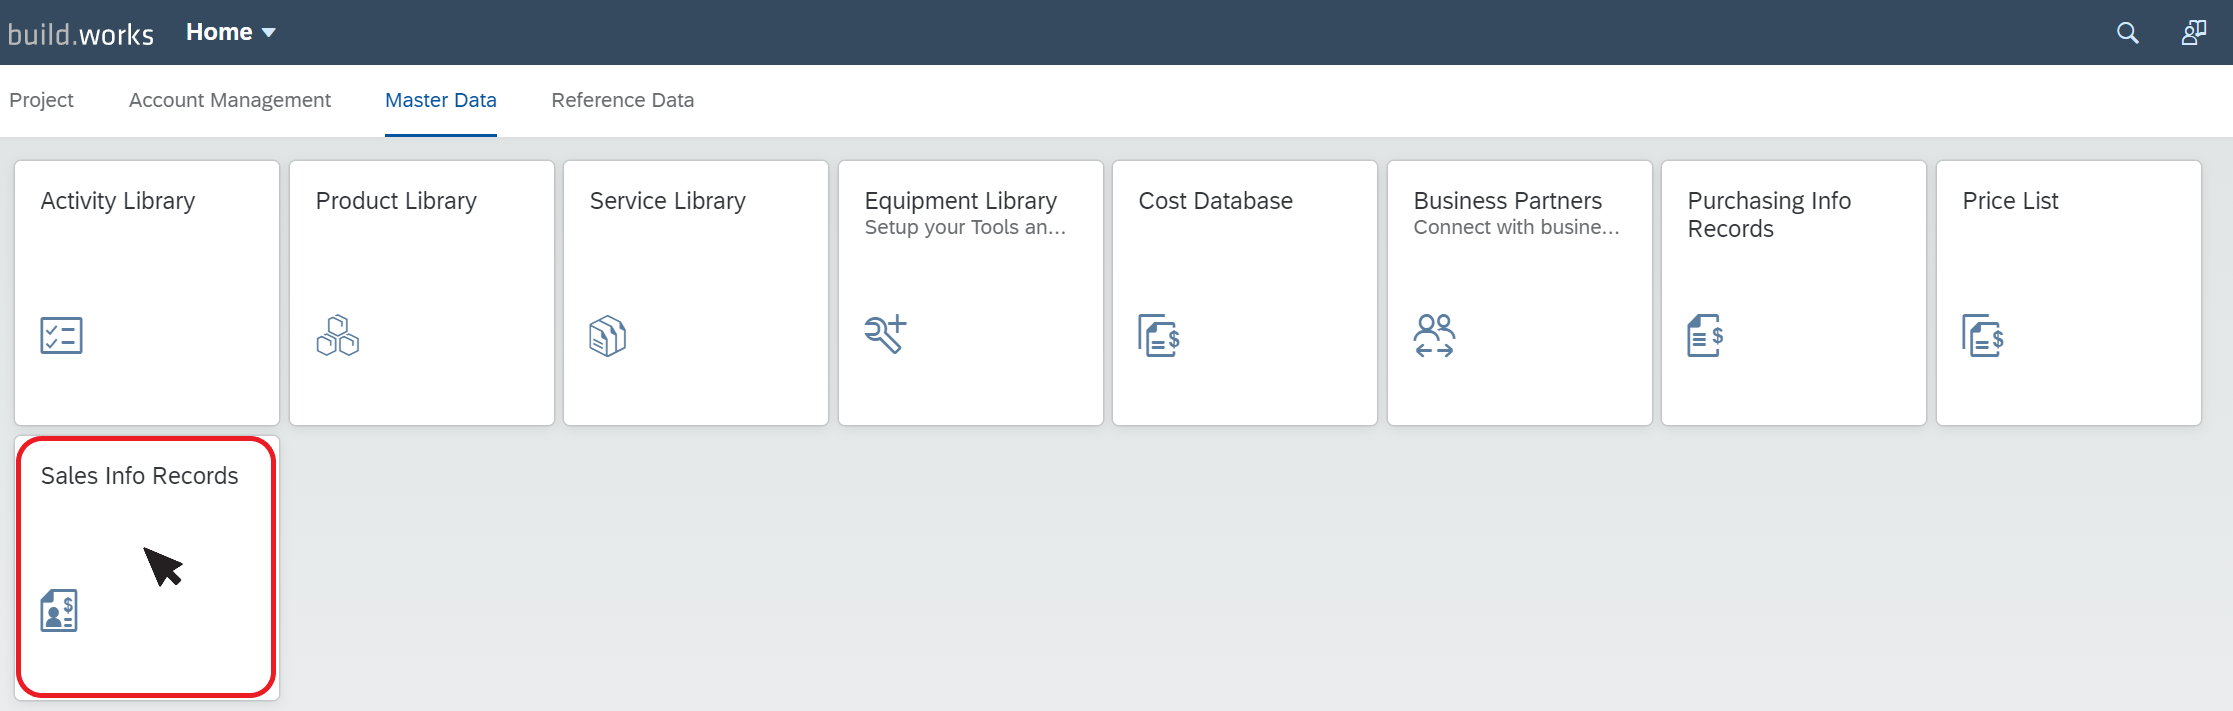Click the Product Library cubes icon
This screenshot has width=2233, height=711.
click(337, 336)
